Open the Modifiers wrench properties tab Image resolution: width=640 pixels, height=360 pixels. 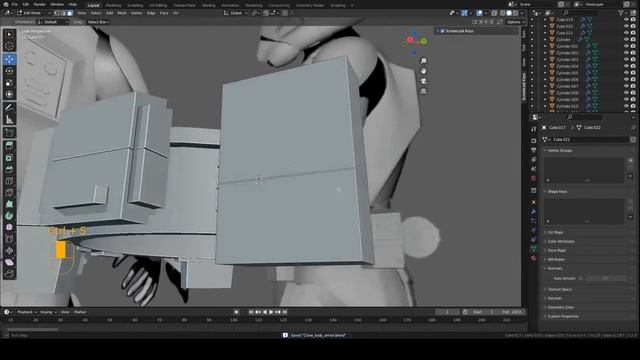click(533, 211)
